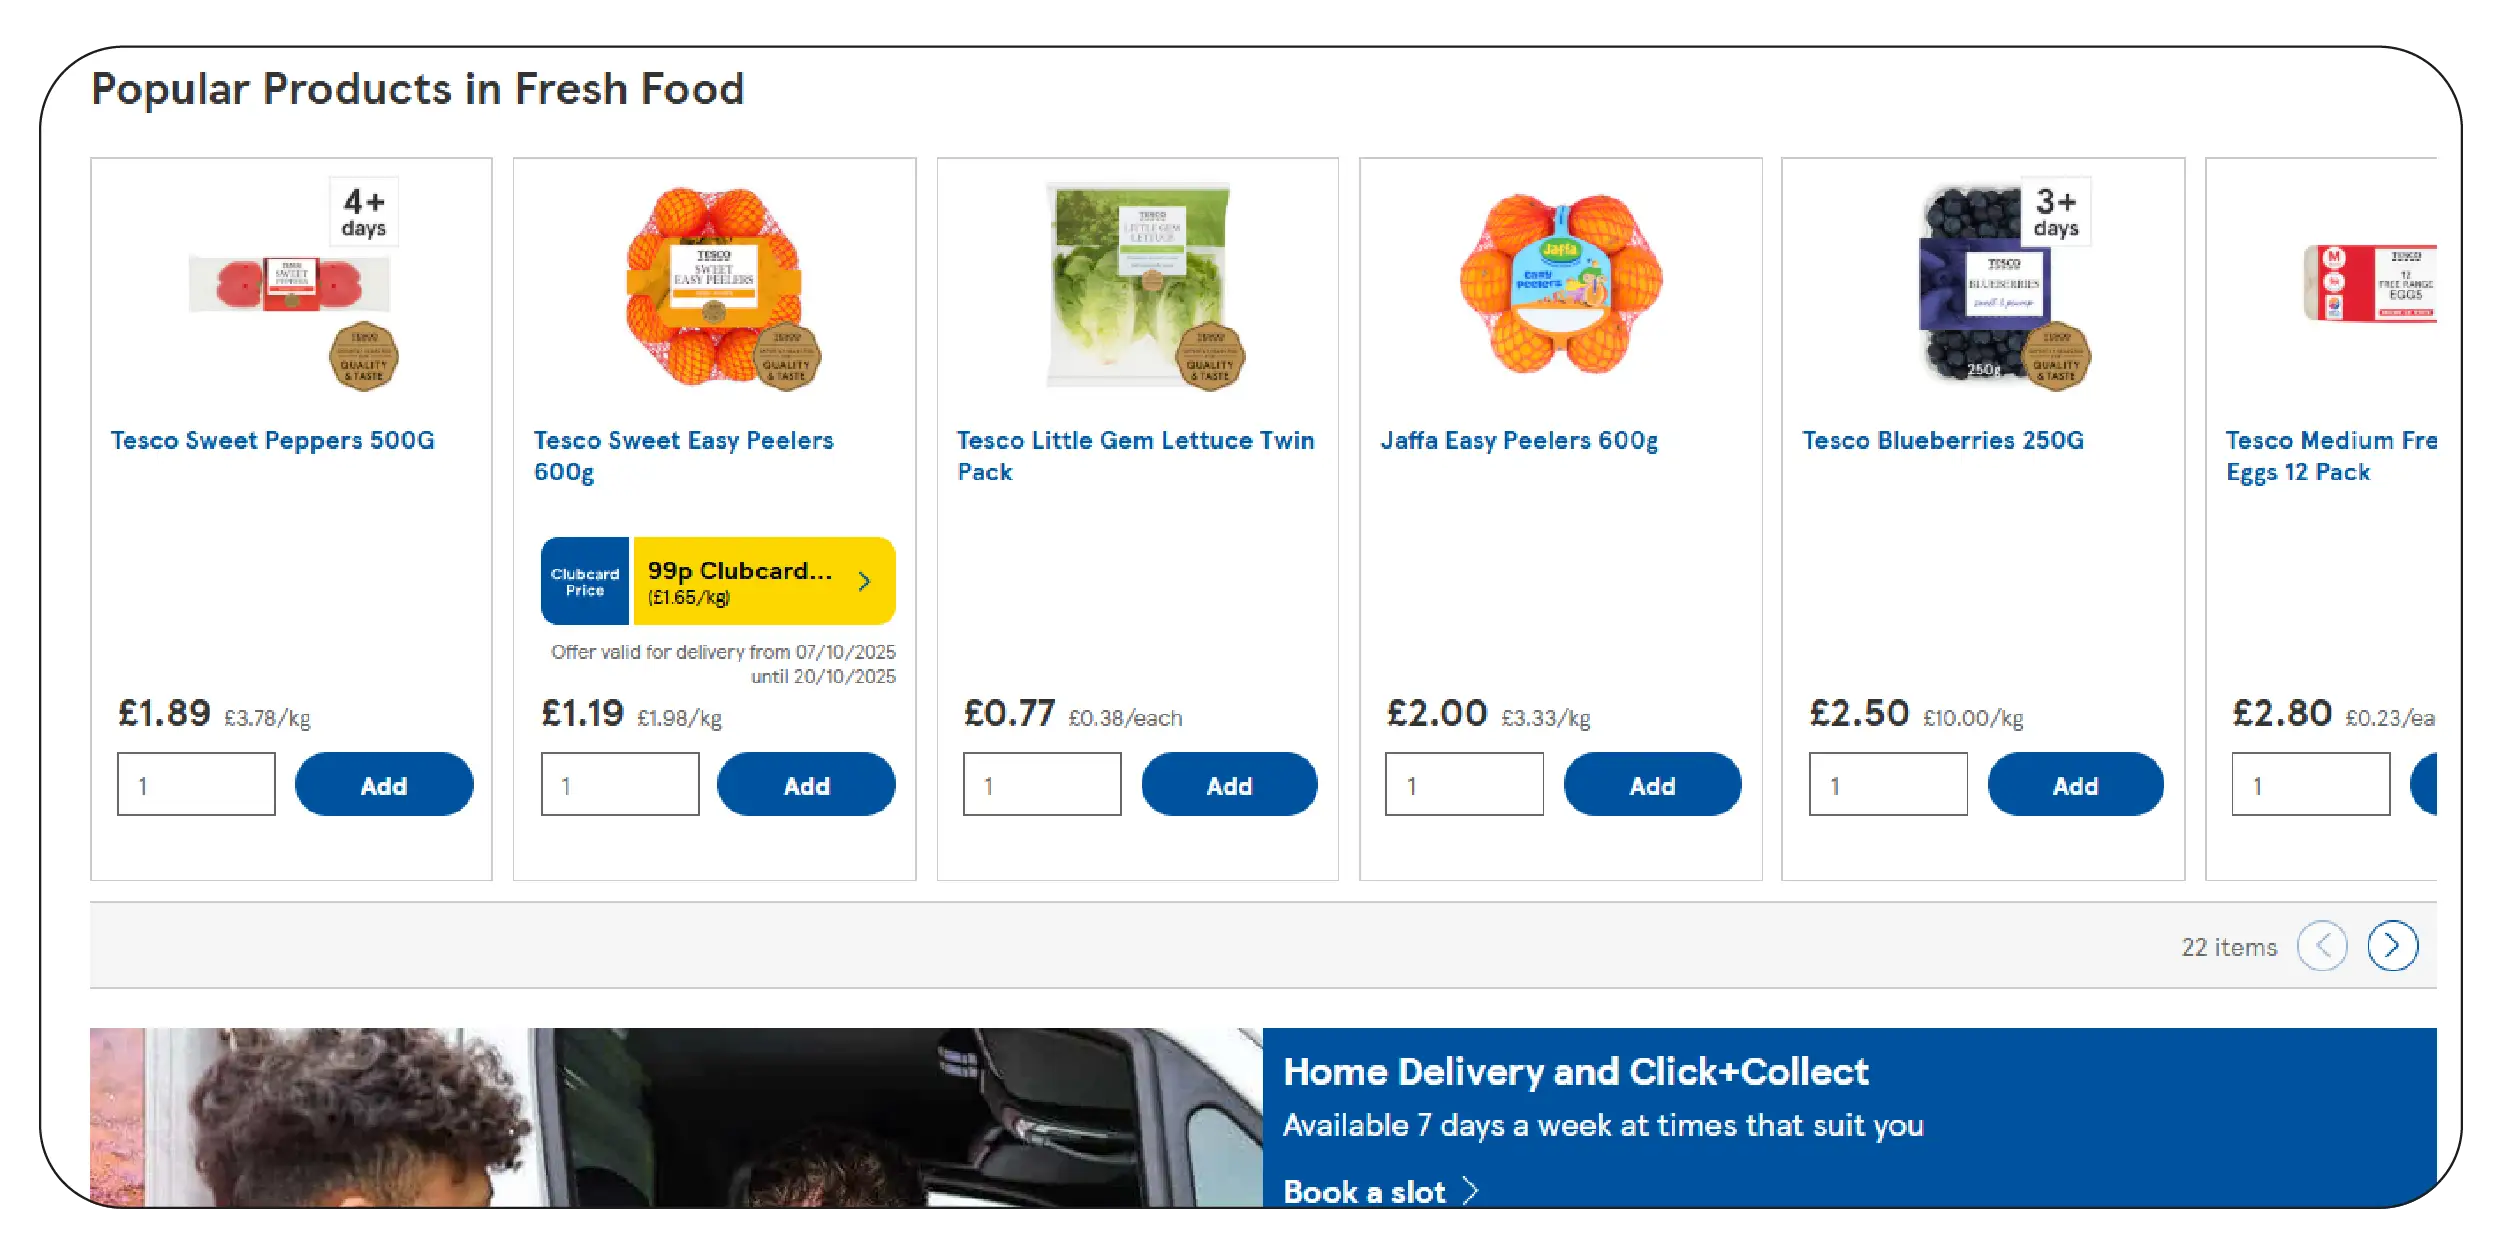Open the Jaffa Easy Peelers 600g product page

pyautogui.click(x=1518, y=440)
